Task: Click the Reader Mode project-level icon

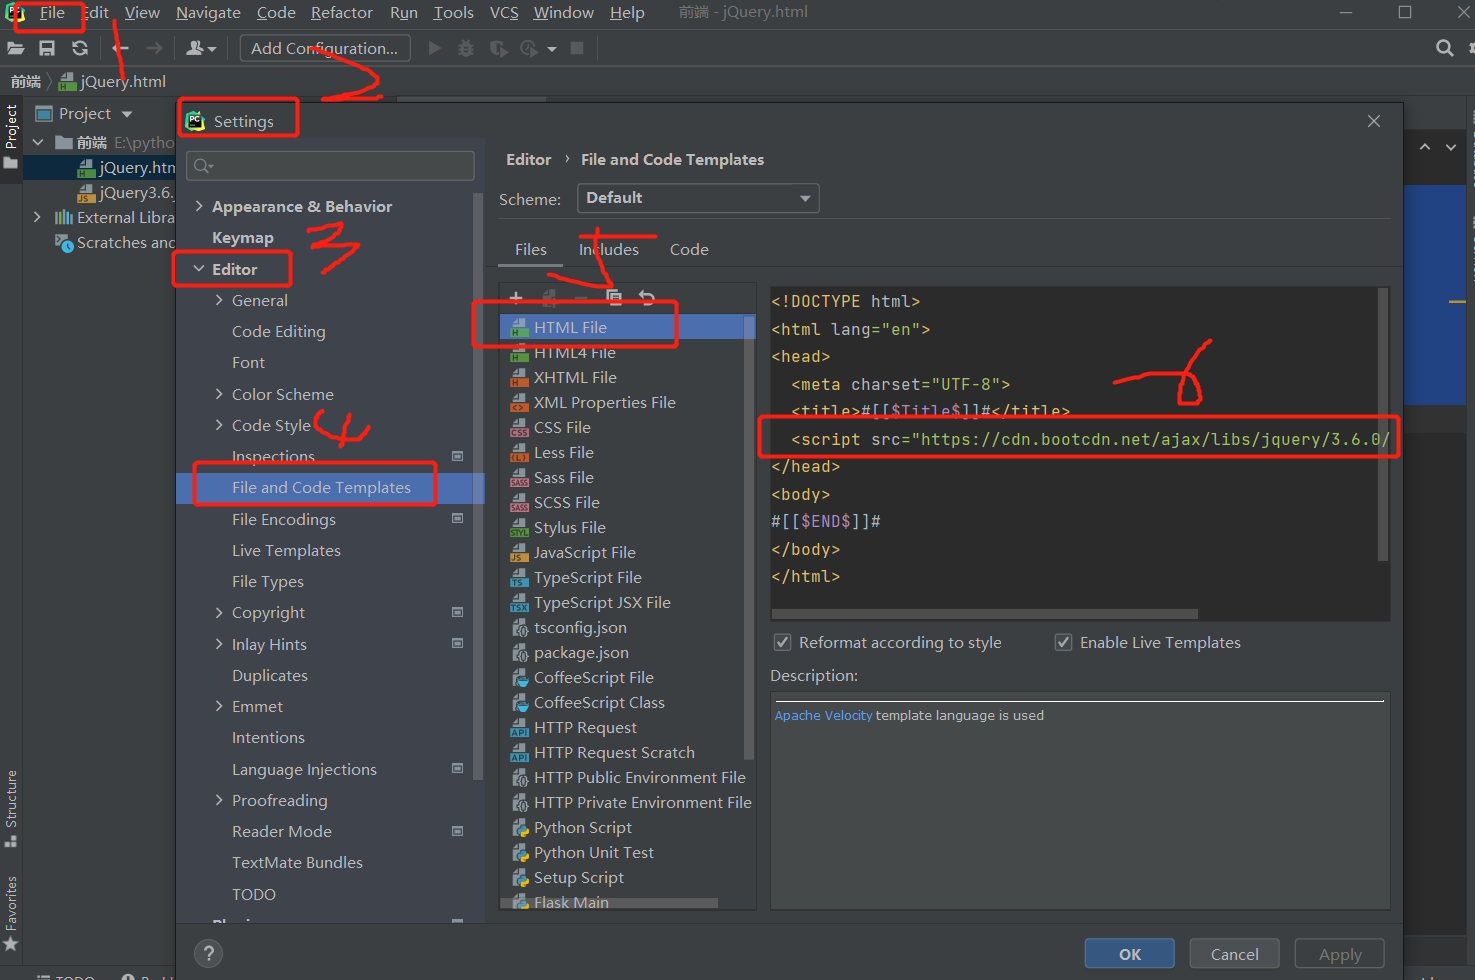Action: point(458,831)
